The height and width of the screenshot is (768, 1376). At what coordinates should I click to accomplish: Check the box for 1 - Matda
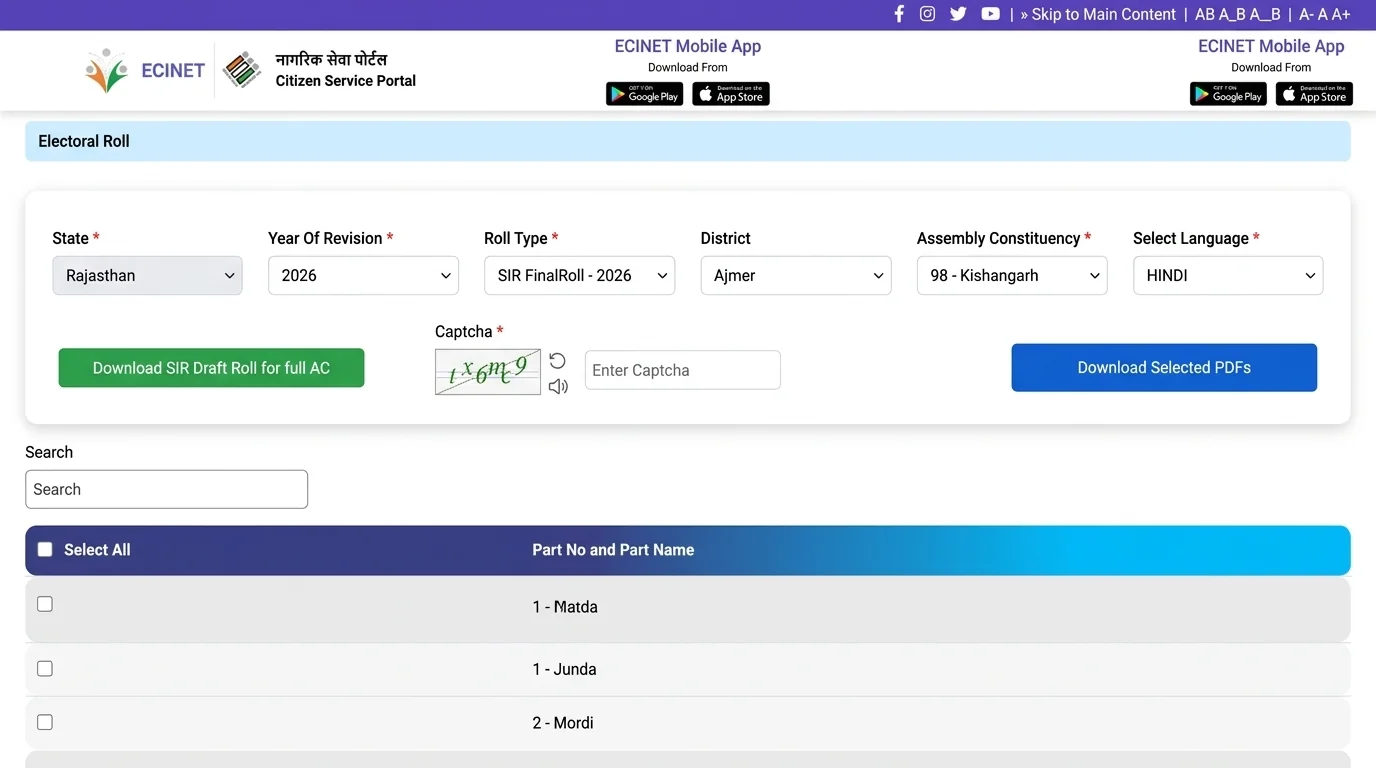click(x=45, y=604)
